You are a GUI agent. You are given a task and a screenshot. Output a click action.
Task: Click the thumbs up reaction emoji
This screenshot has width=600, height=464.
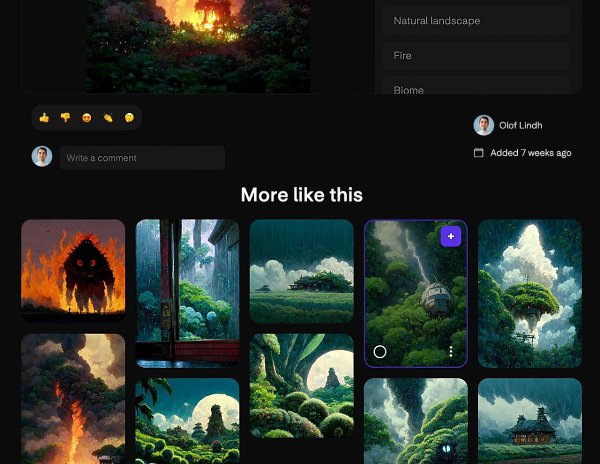(x=44, y=118)
